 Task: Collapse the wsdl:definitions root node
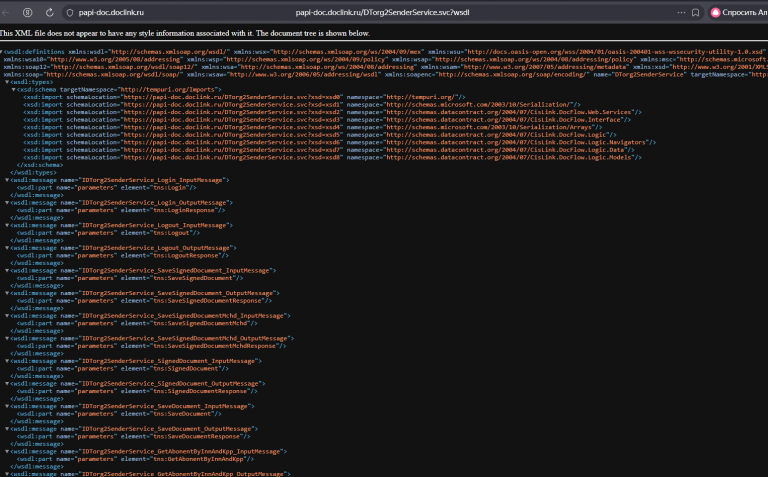point(1,52)
